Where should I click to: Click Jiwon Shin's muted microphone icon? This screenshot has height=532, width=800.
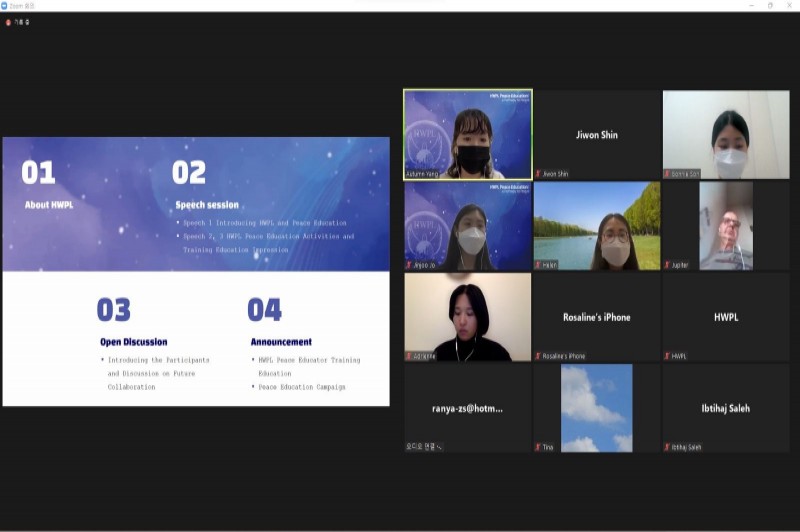point(539,174)
